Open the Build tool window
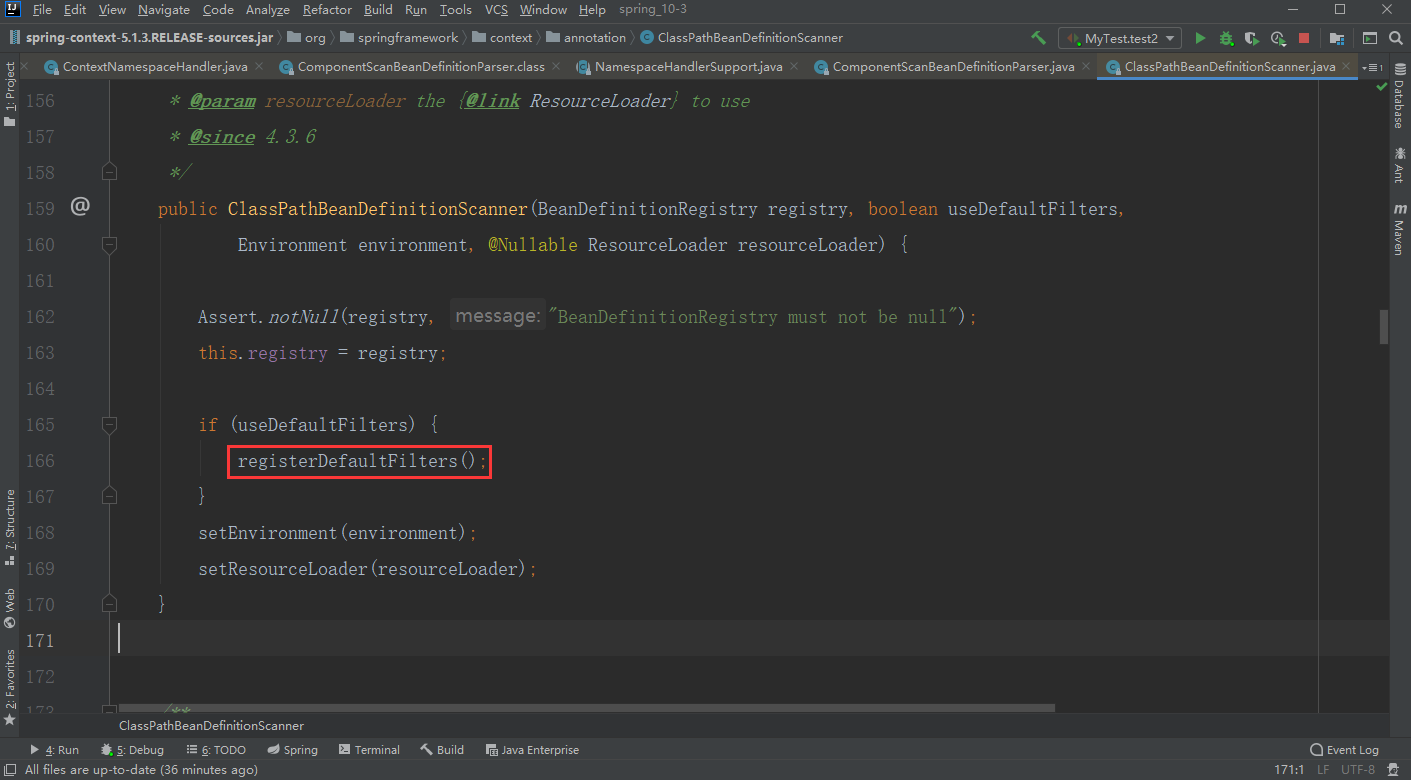This screenshot has height=780, width=1411. [x=442, y=750]
